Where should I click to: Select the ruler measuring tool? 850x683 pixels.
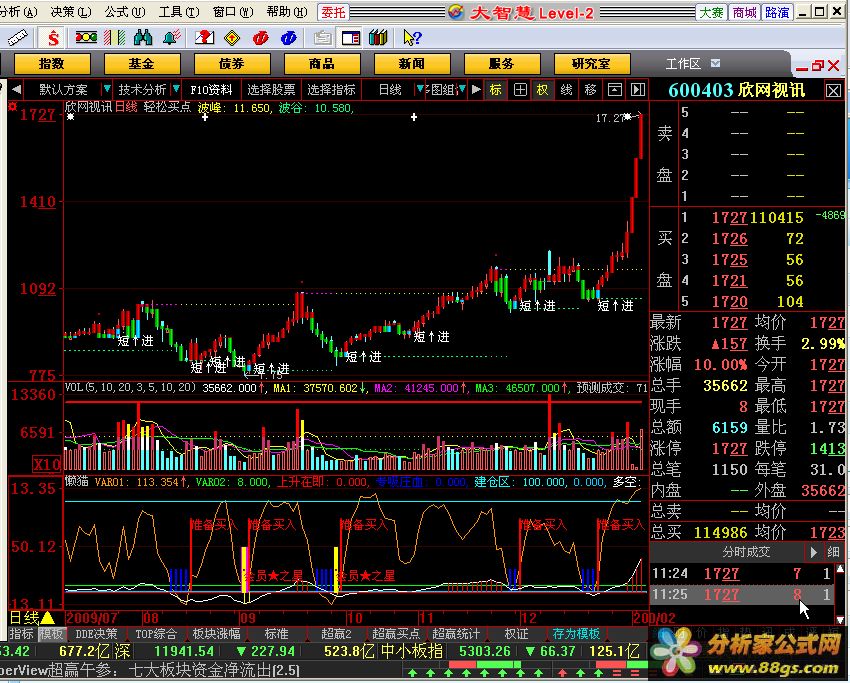[17, 38]
